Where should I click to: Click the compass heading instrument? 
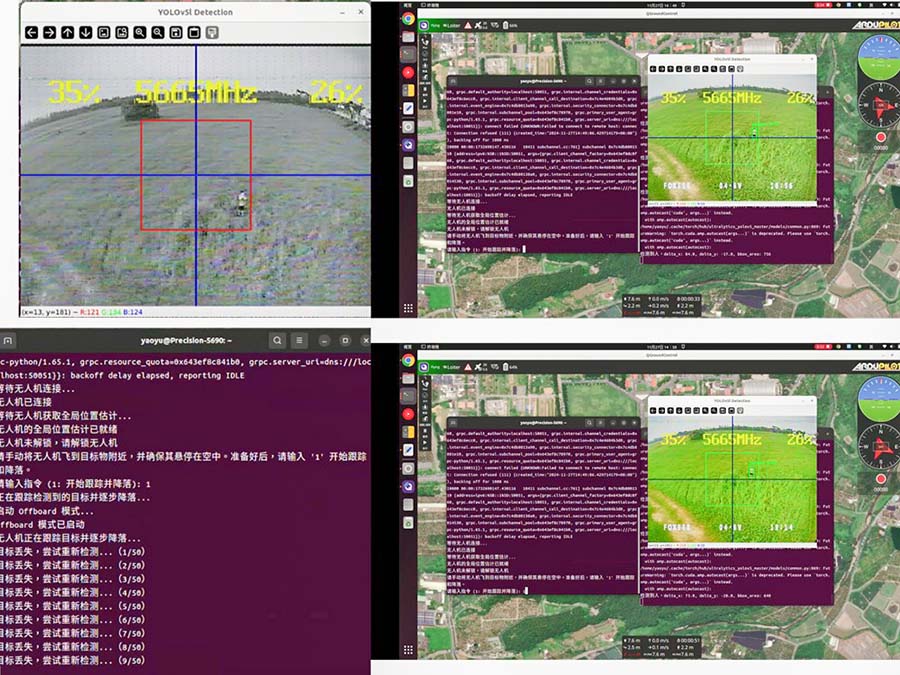click(879, 104)
